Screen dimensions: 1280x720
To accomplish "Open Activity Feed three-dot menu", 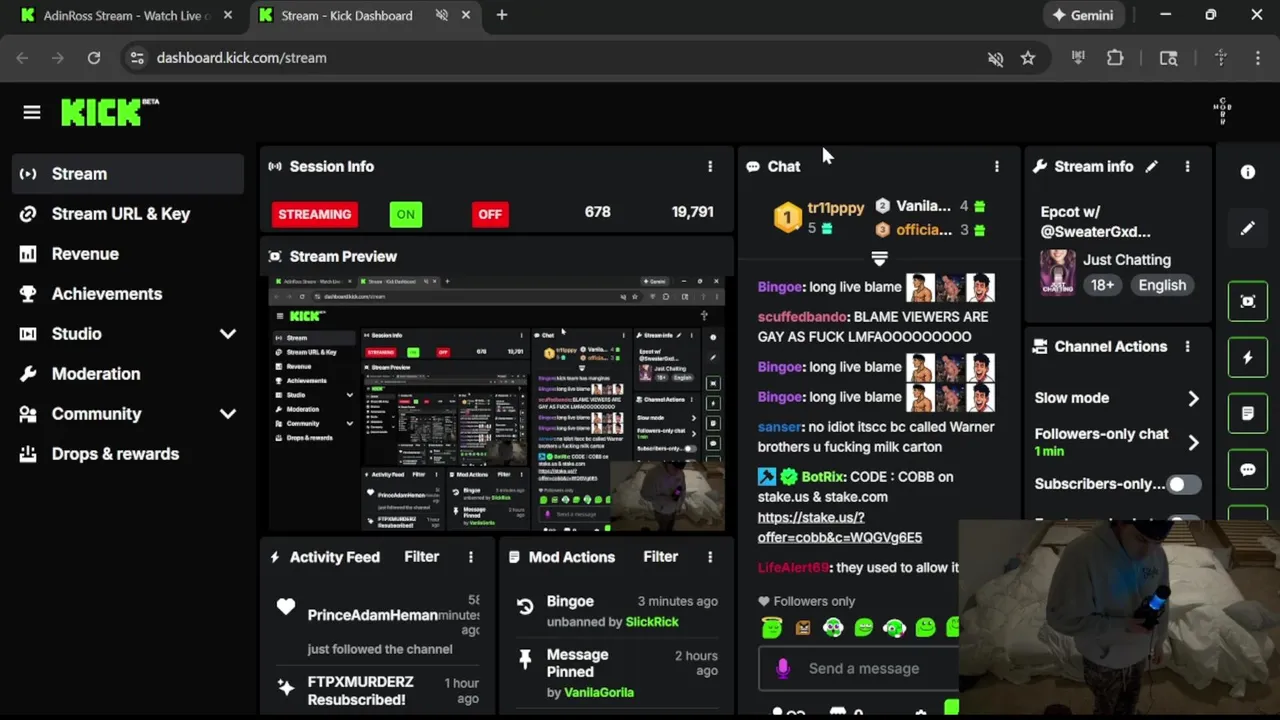I will pos(471,557).
